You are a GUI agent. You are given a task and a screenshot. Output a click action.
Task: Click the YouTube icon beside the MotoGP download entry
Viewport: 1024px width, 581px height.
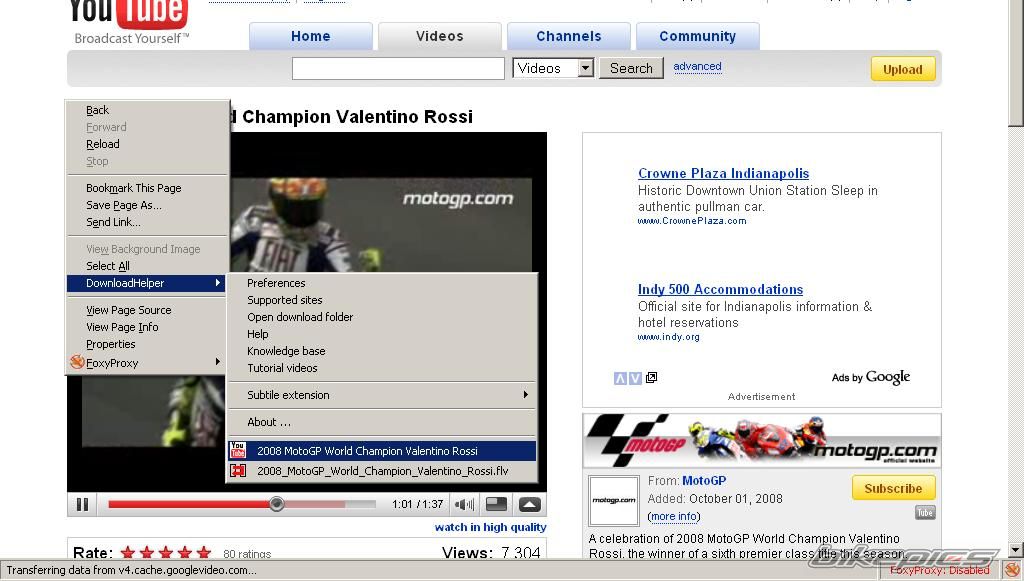[238, 450]
